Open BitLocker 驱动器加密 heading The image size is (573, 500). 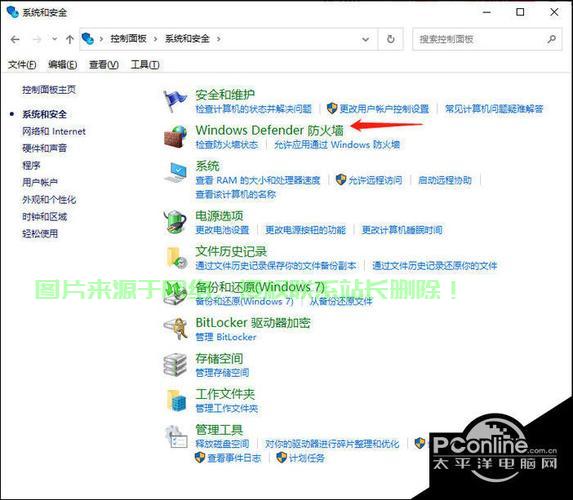tap(253, 323)
